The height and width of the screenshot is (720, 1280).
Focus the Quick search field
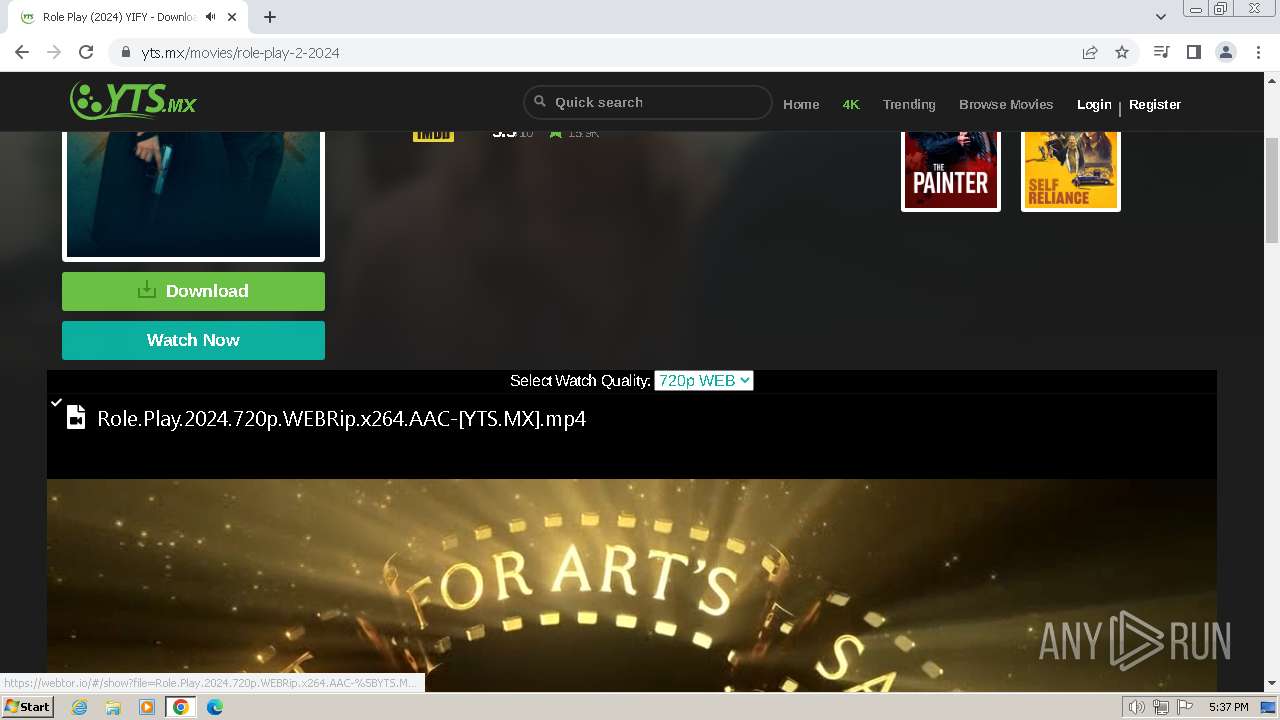pyautogui.click(x=648, y=102)
